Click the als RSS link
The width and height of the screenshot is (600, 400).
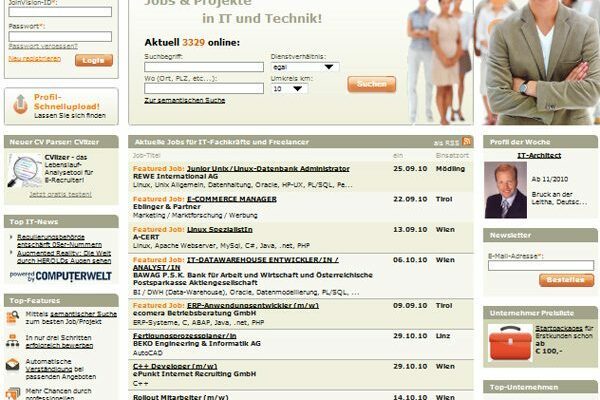[446, 143]
